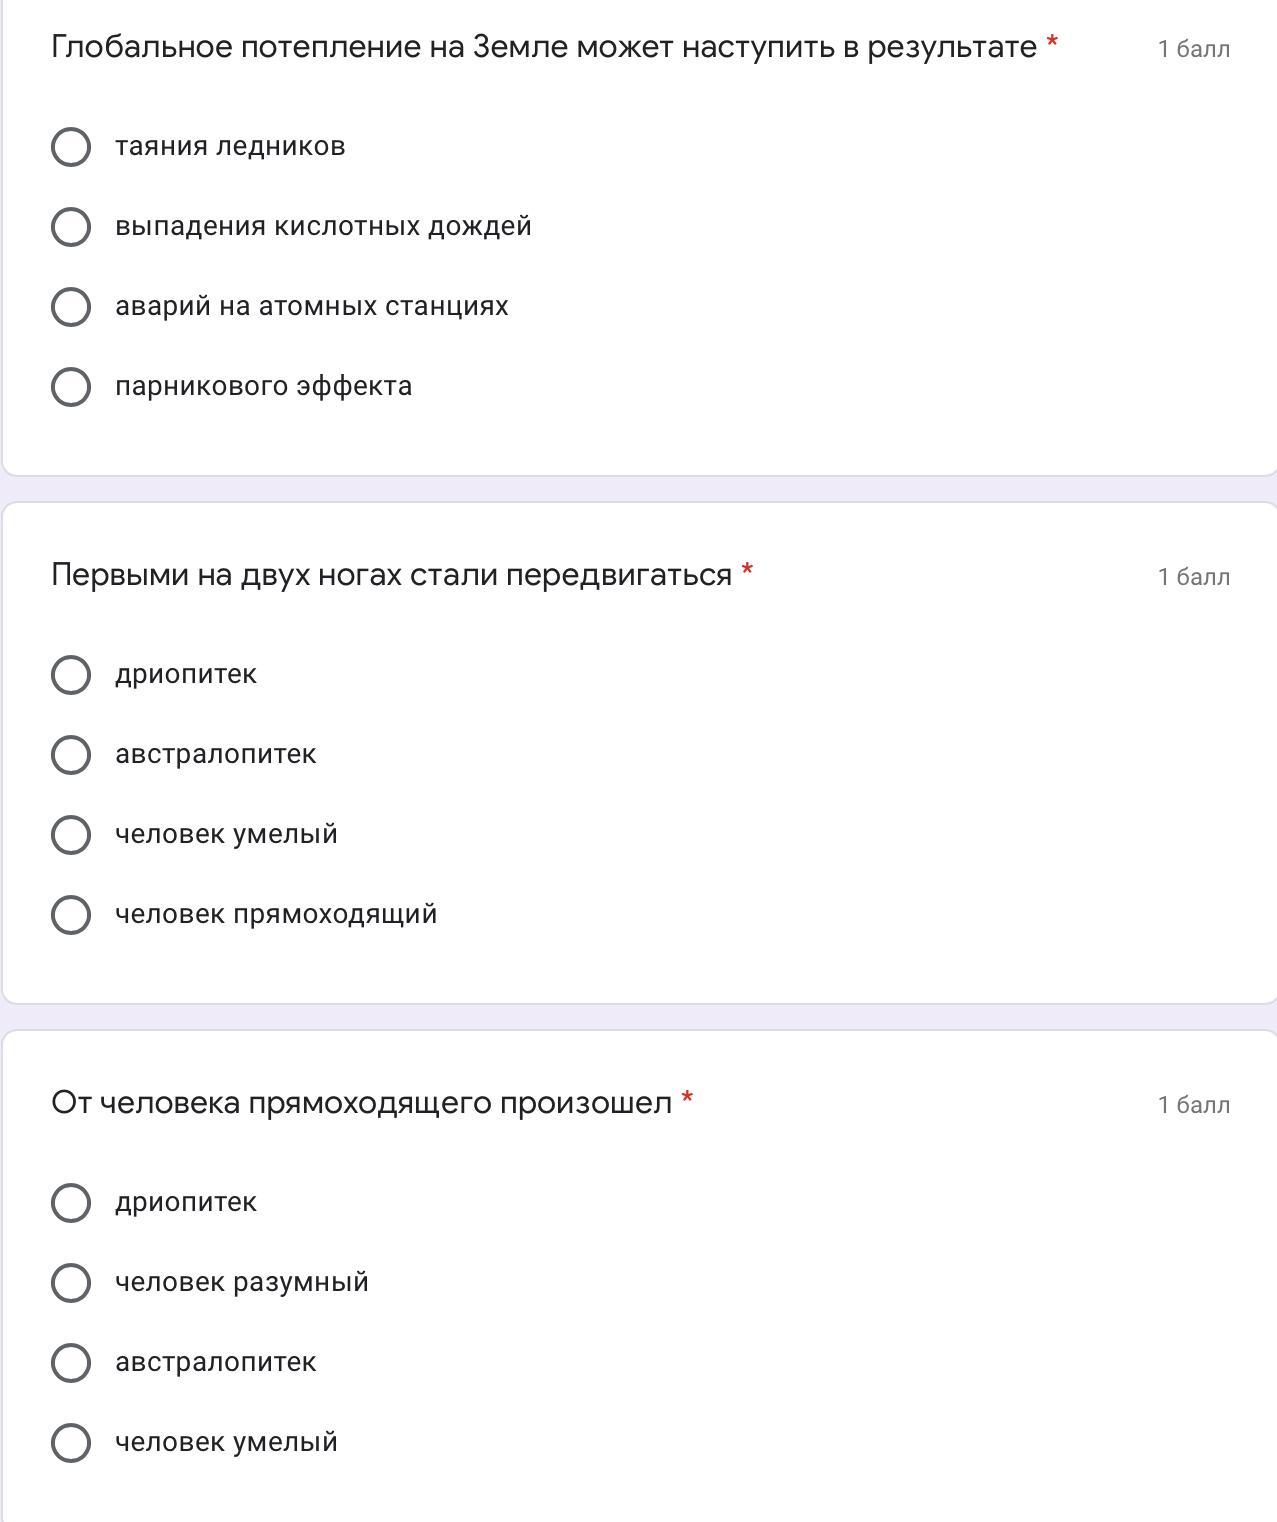The image size is (1277, 1522).
Task: Select the 'человек разумный' radio option
Action: [71, 1283]
